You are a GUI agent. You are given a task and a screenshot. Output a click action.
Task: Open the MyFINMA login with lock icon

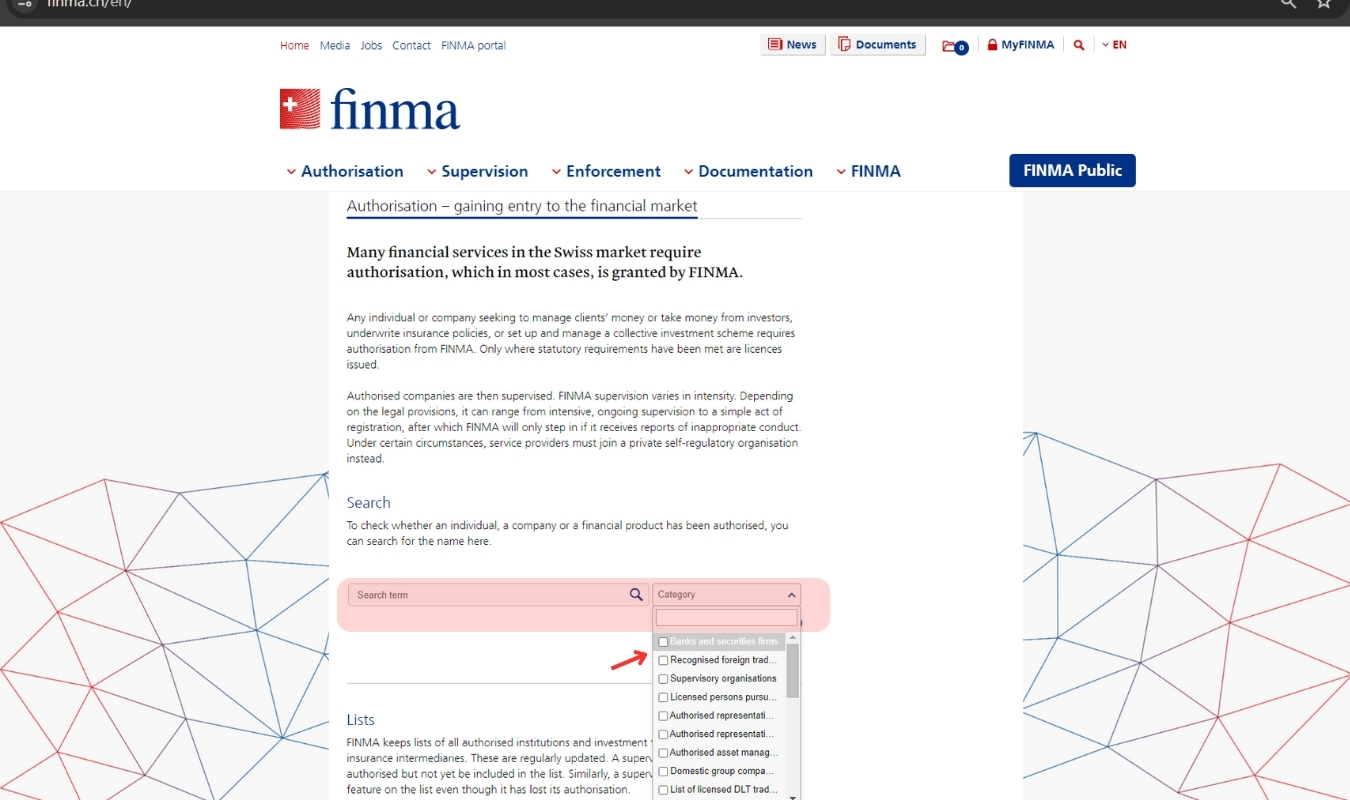pyautogui.click(x=1020, y=45)
